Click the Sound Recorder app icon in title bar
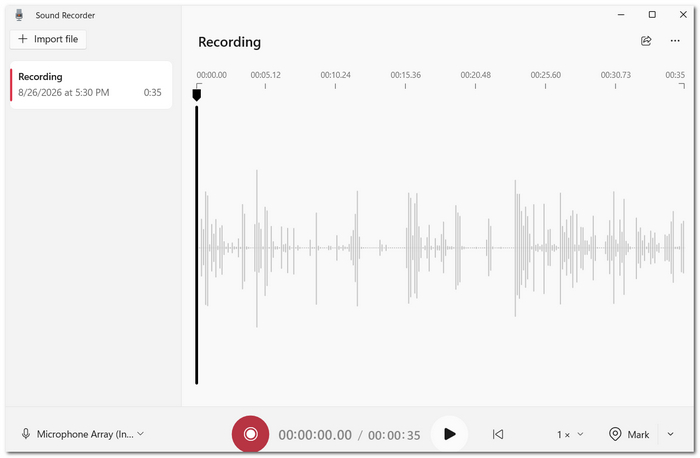 (19, 15)
